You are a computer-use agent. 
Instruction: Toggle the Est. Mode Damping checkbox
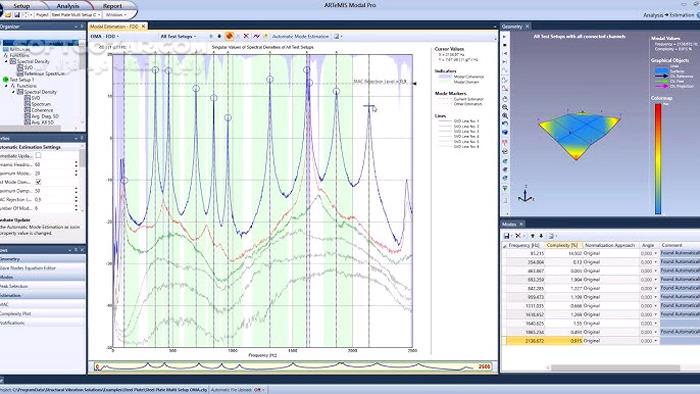click(x=38, y=182)
